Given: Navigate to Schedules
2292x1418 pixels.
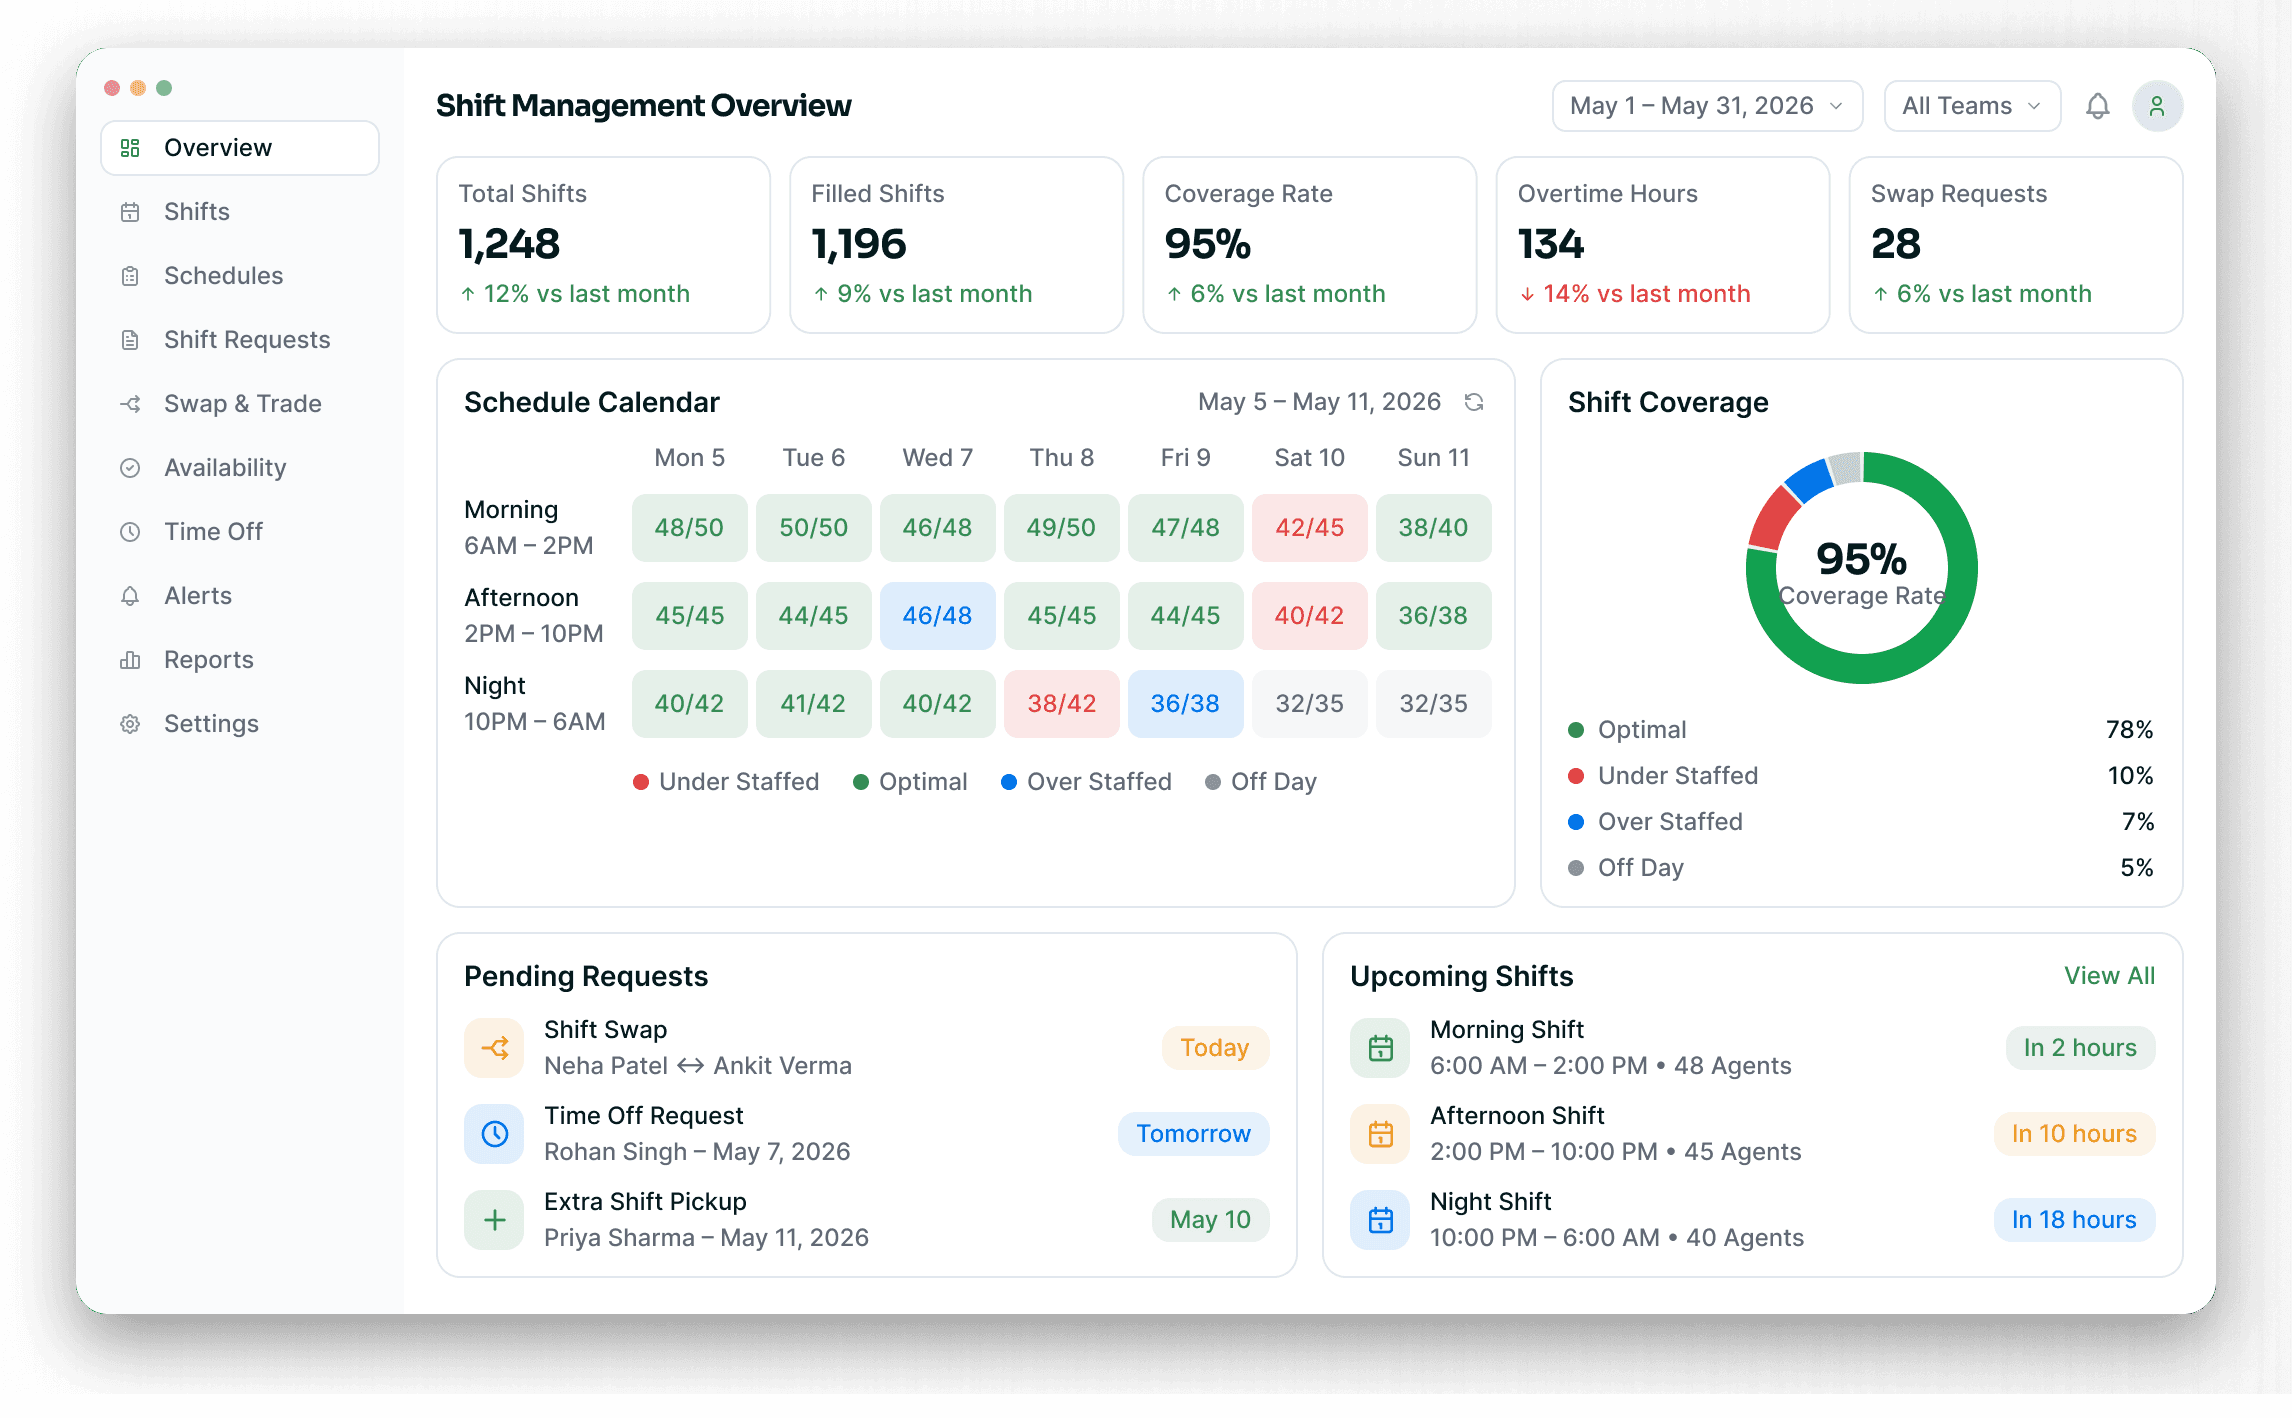Looking at the screenshot, I should click(240, 276).
